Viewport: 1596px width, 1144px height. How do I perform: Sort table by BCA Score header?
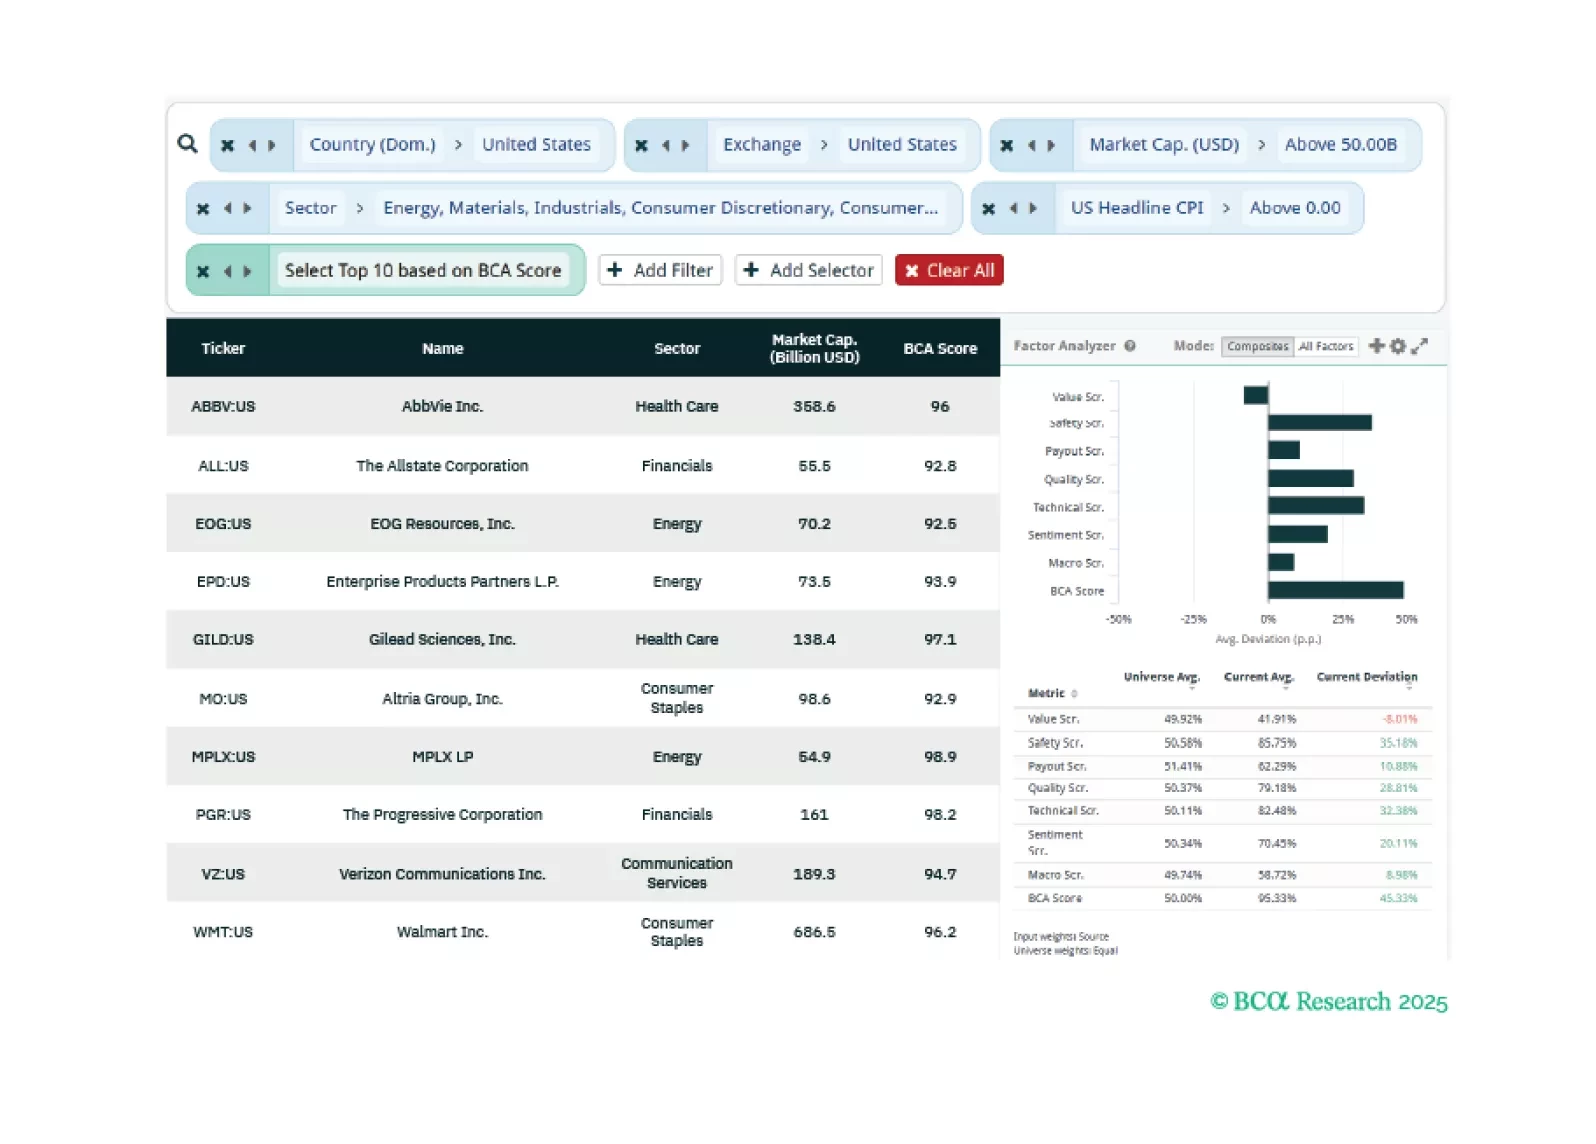939,349
